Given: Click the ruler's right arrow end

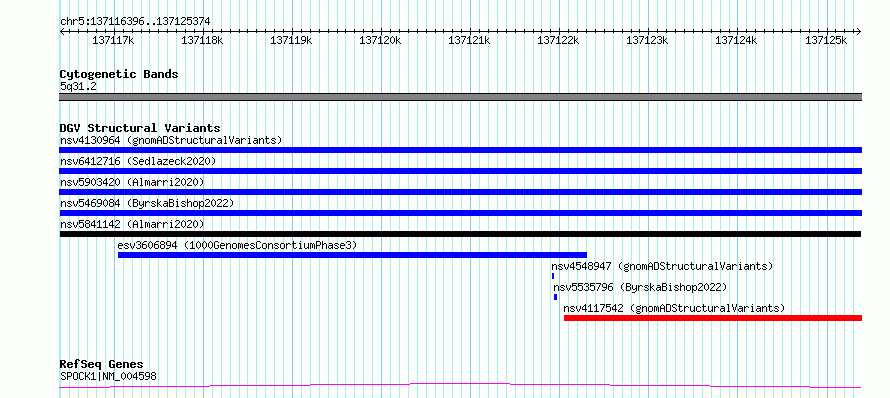Looking at the screenshot, I should 859,31.
